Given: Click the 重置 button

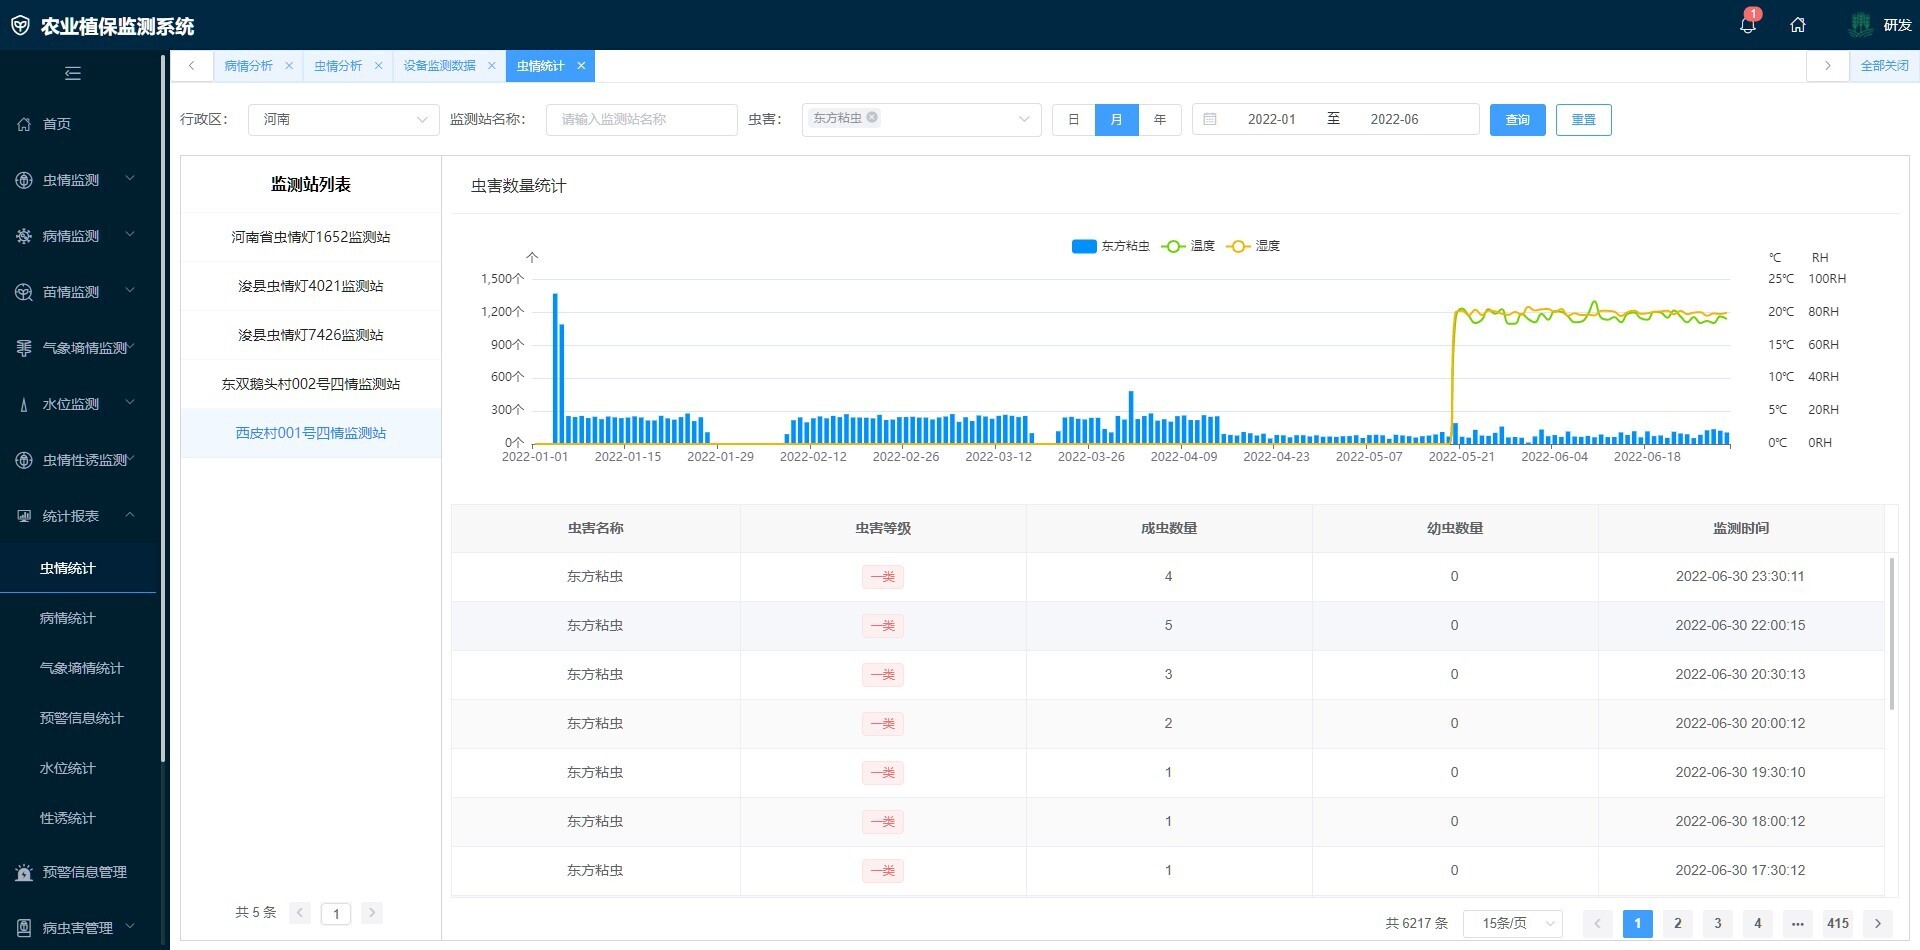Looking at the screenshot, I should click(x=1583, y=119).
